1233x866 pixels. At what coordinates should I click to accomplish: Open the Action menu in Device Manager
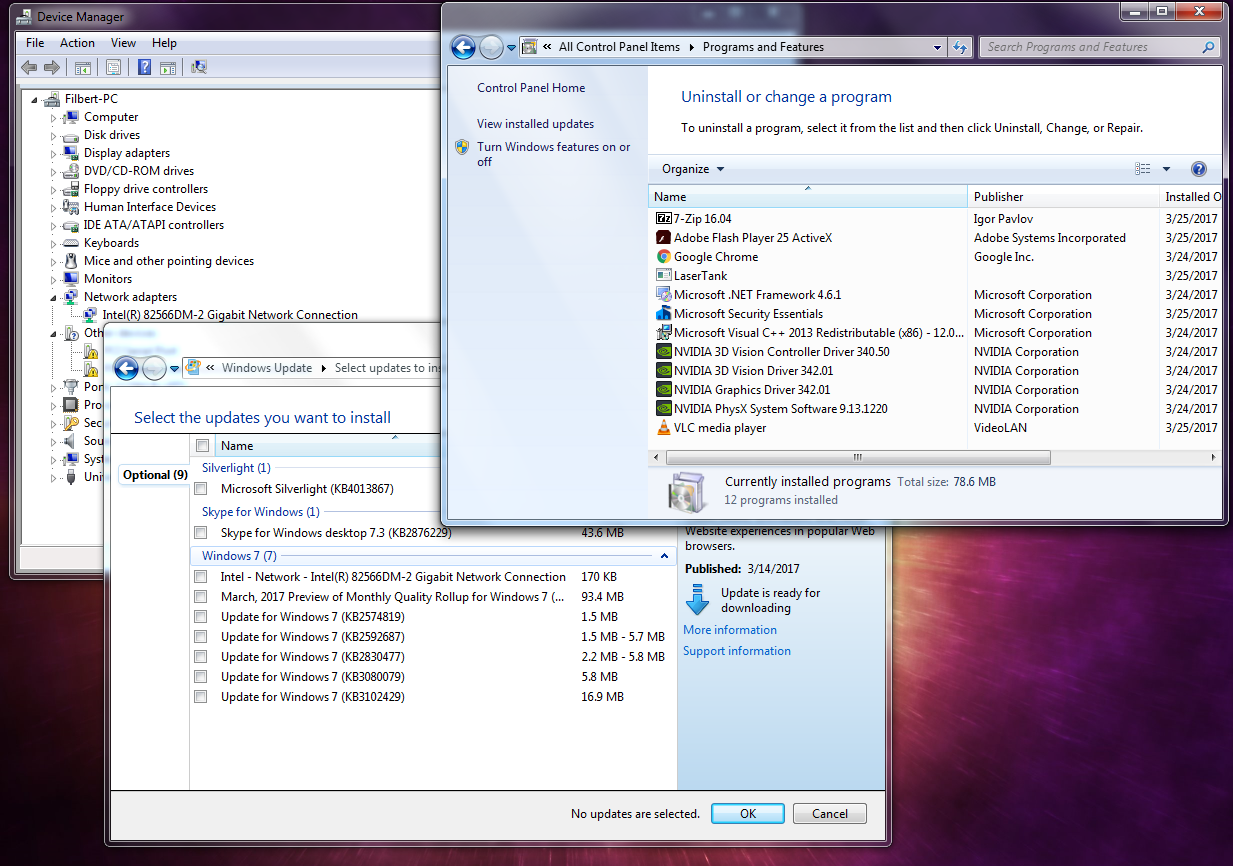click(77, 43)
